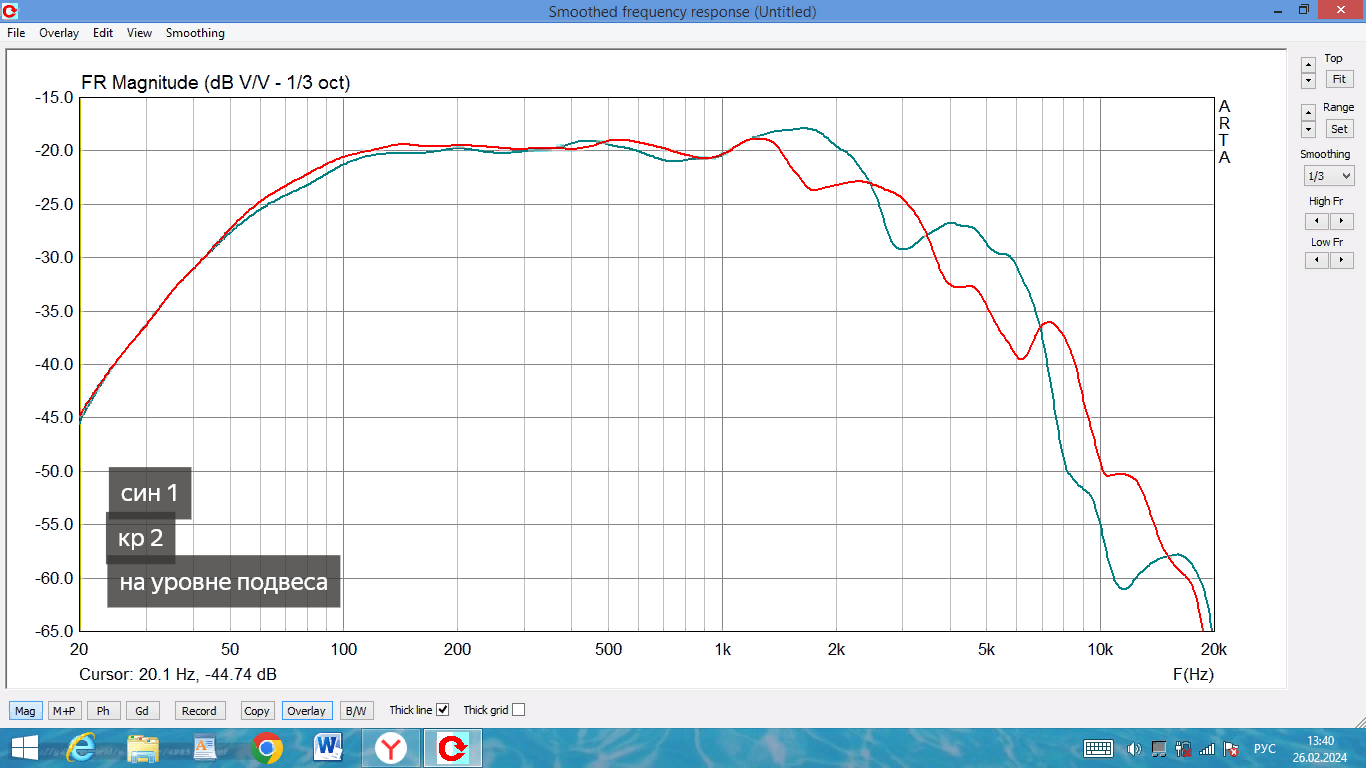Open the Overlay menu in the menu bar
The width and height of the screenshot is (1366, 768).
tap(59, 33)
